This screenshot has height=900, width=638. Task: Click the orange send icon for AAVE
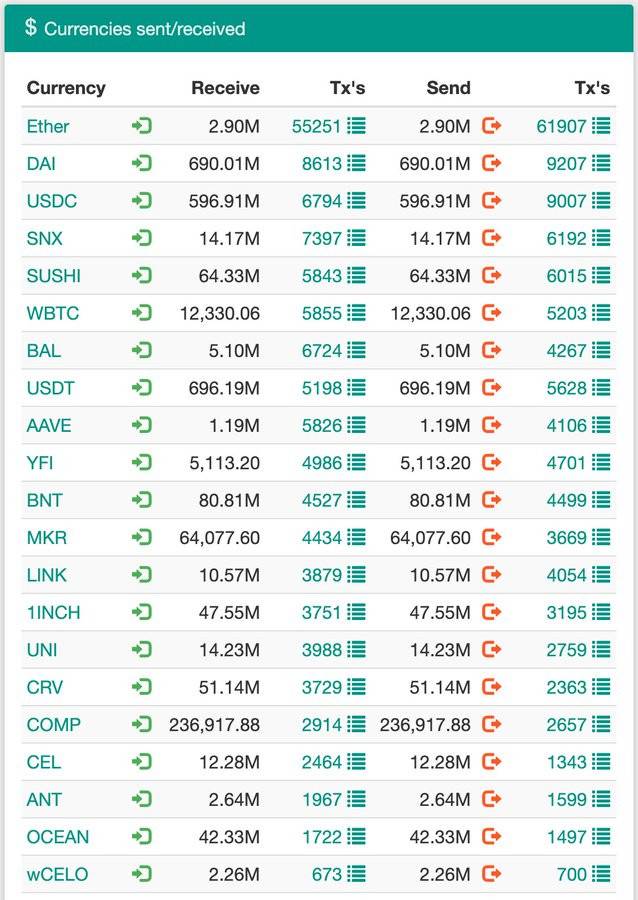tap(491, 425)
